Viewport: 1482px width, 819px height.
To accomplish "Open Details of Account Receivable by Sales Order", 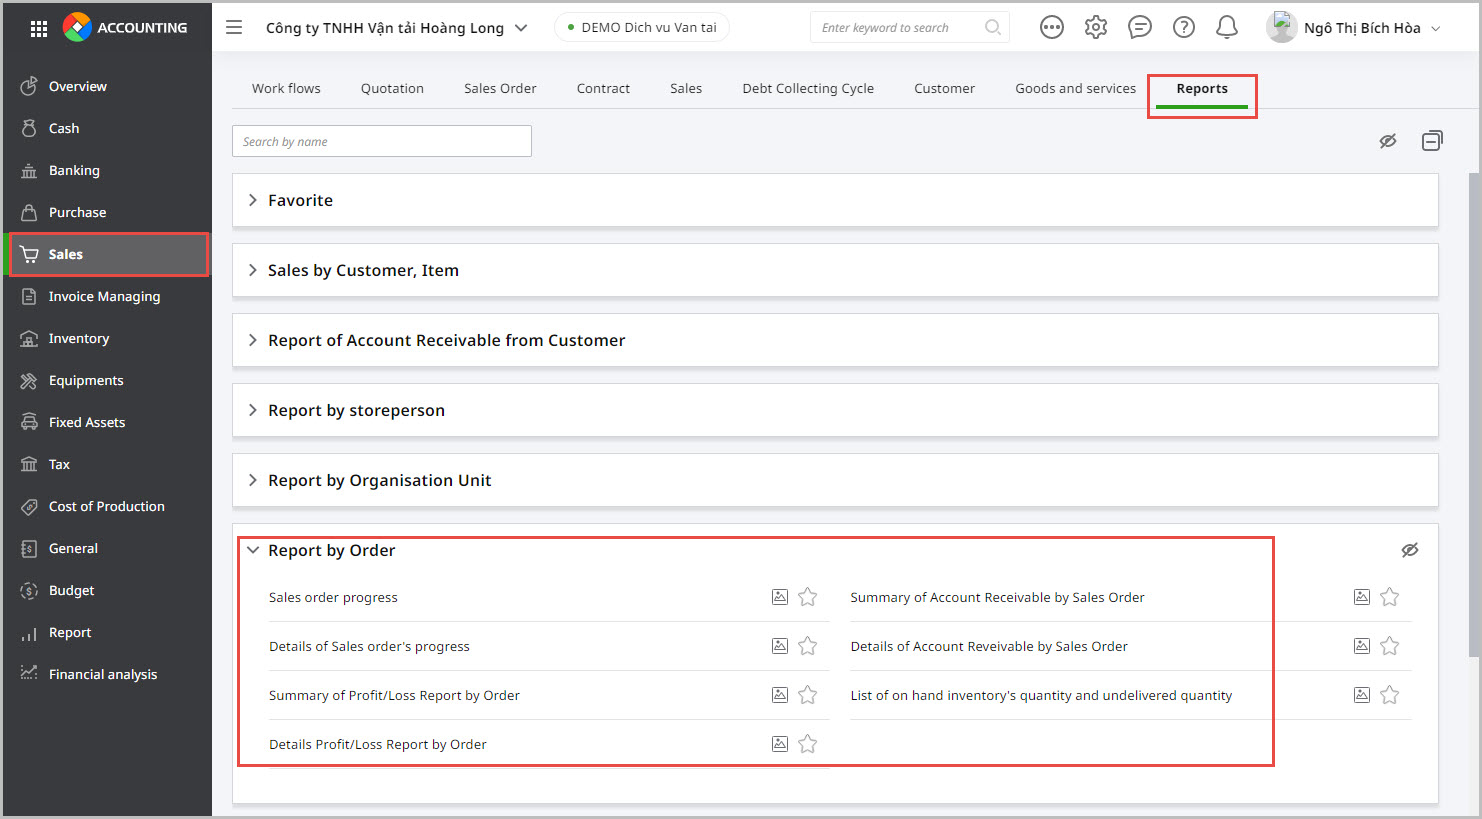I will (x=989, y=646).
